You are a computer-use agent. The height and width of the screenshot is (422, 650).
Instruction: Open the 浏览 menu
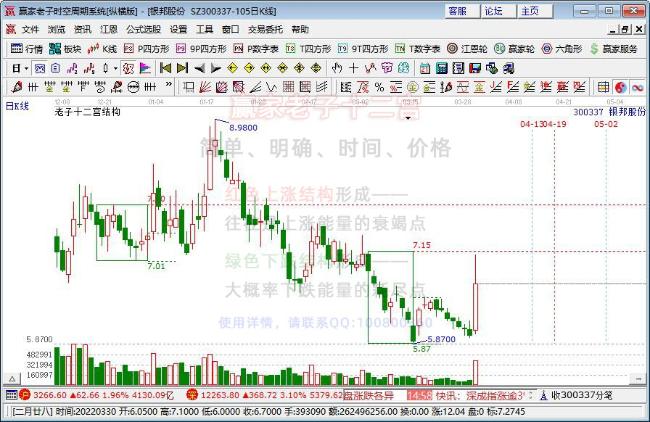coord(56,29)
